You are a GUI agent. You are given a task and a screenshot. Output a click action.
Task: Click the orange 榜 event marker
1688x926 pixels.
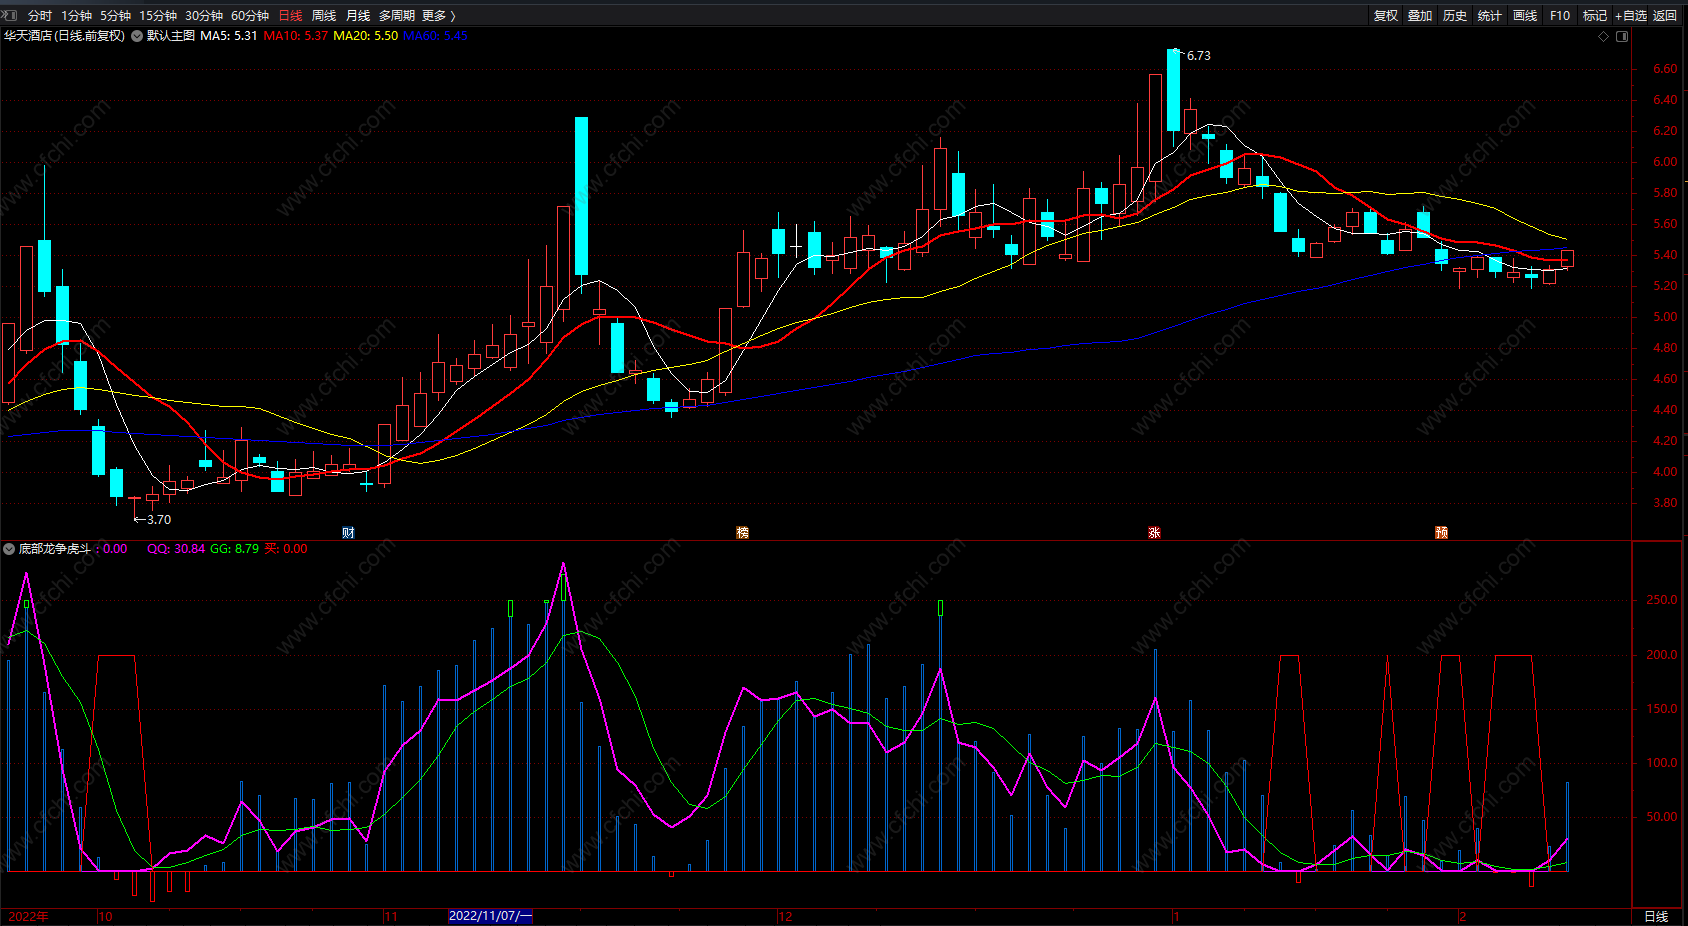coord(742,533)
